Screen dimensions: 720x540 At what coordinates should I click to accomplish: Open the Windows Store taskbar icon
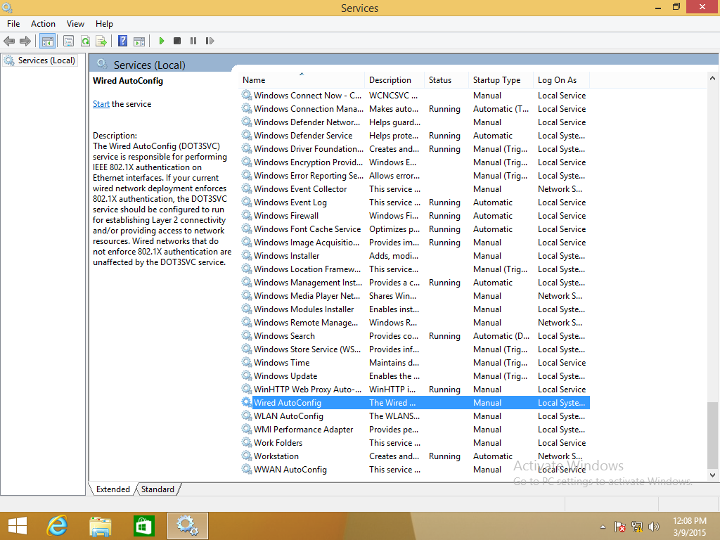(x=144, y=526)
